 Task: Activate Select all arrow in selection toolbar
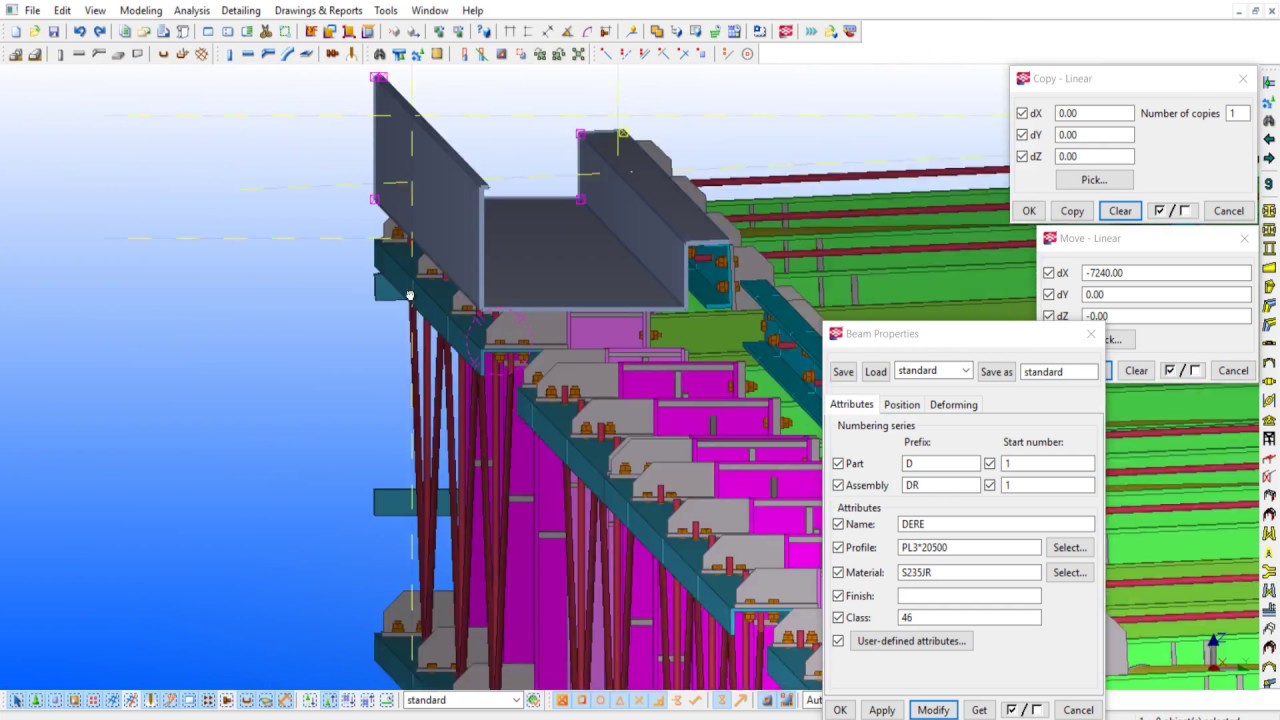17,701
